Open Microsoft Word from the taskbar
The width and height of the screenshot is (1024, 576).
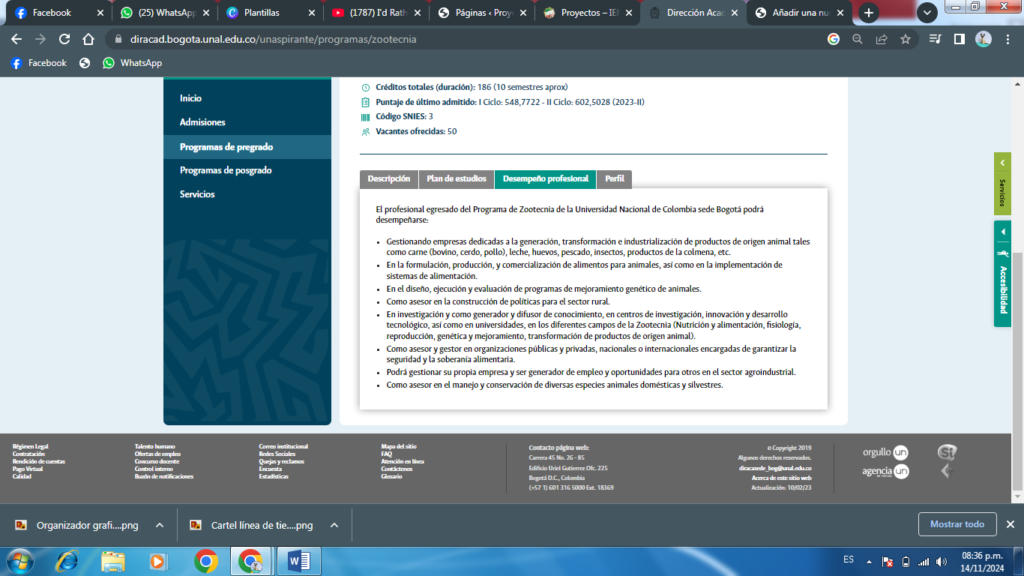(x=299, y=560)
